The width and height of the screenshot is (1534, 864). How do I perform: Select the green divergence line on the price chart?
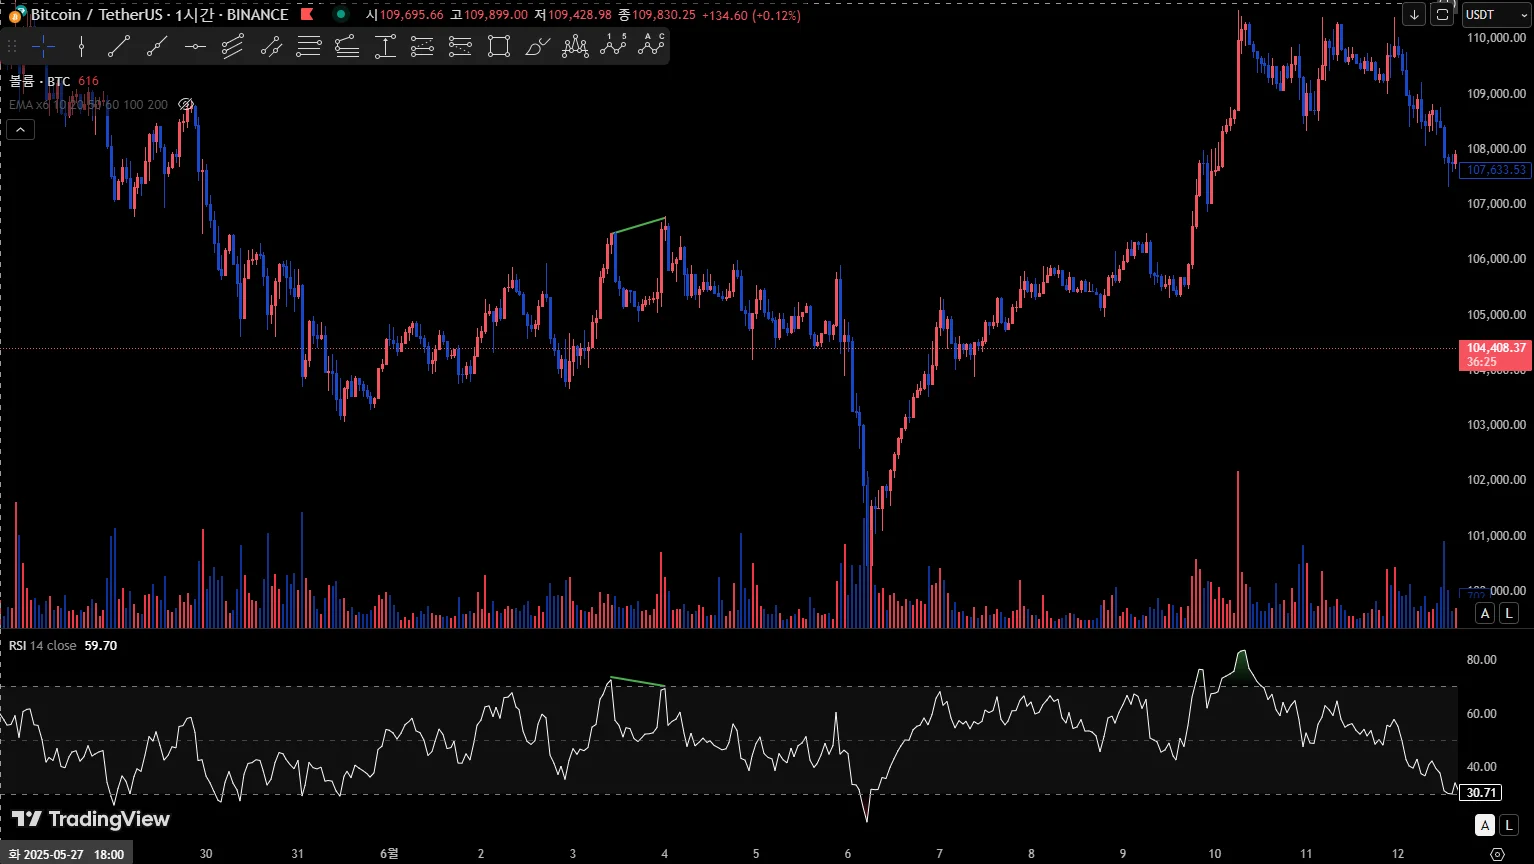click(639, 225)
